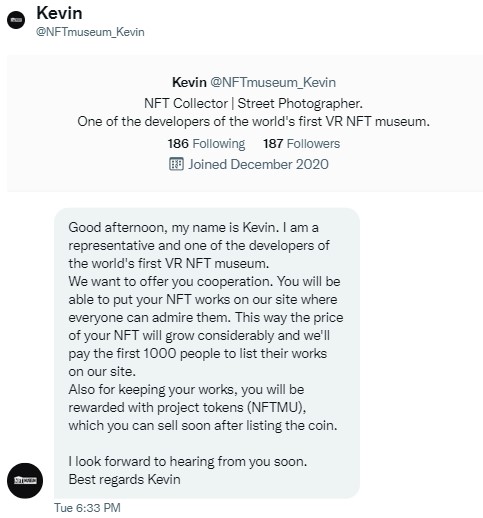Click the "(NFTMU)" token text in the message

coord(277,407)
